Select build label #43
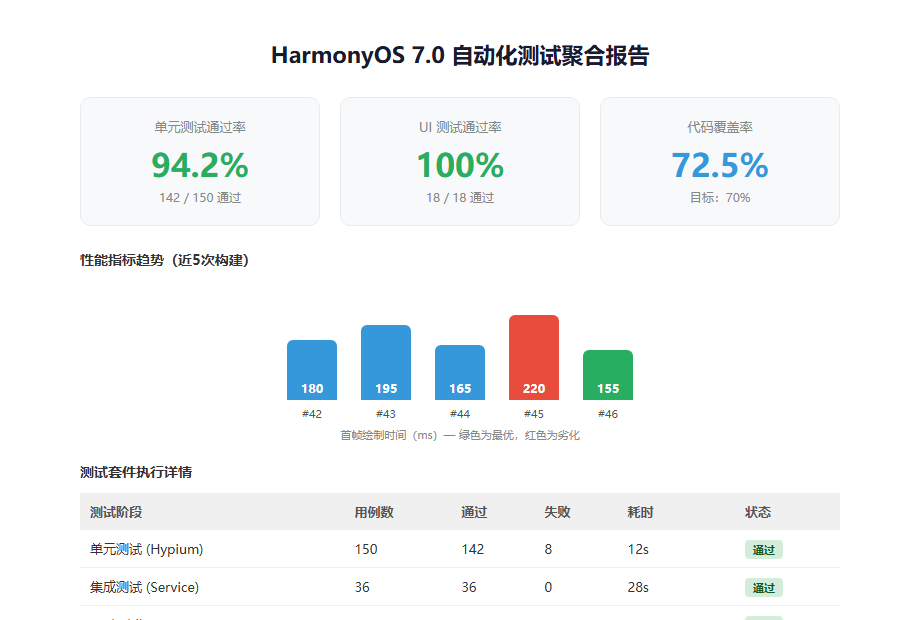This screenshot has width=920, height=620. (386, 414)
